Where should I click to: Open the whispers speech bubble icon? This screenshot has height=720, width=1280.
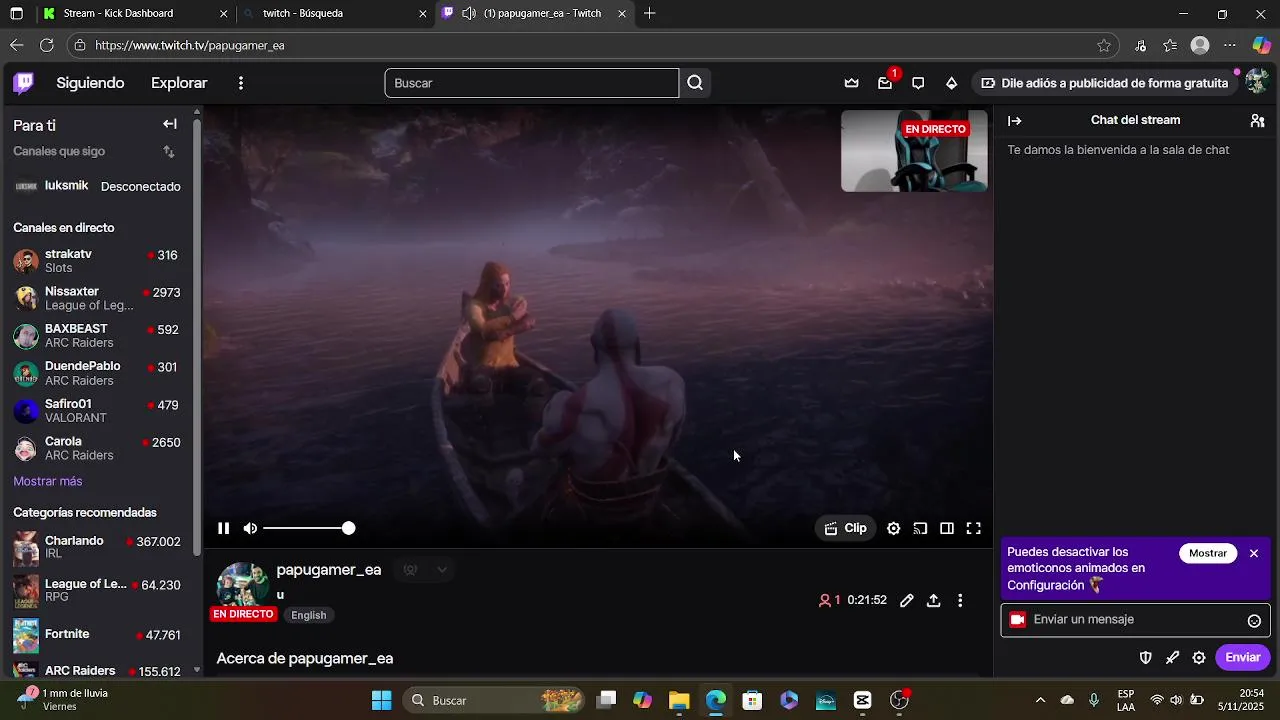918,83
